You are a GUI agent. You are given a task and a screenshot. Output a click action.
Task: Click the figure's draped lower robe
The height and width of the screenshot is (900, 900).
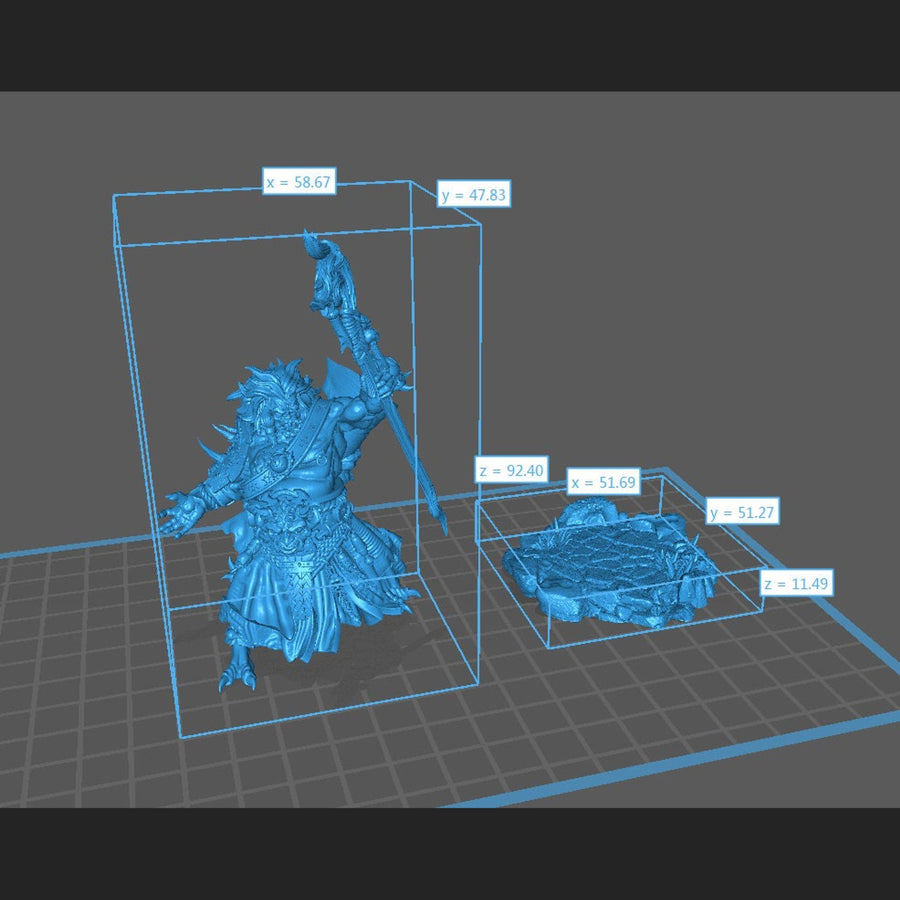300,610
